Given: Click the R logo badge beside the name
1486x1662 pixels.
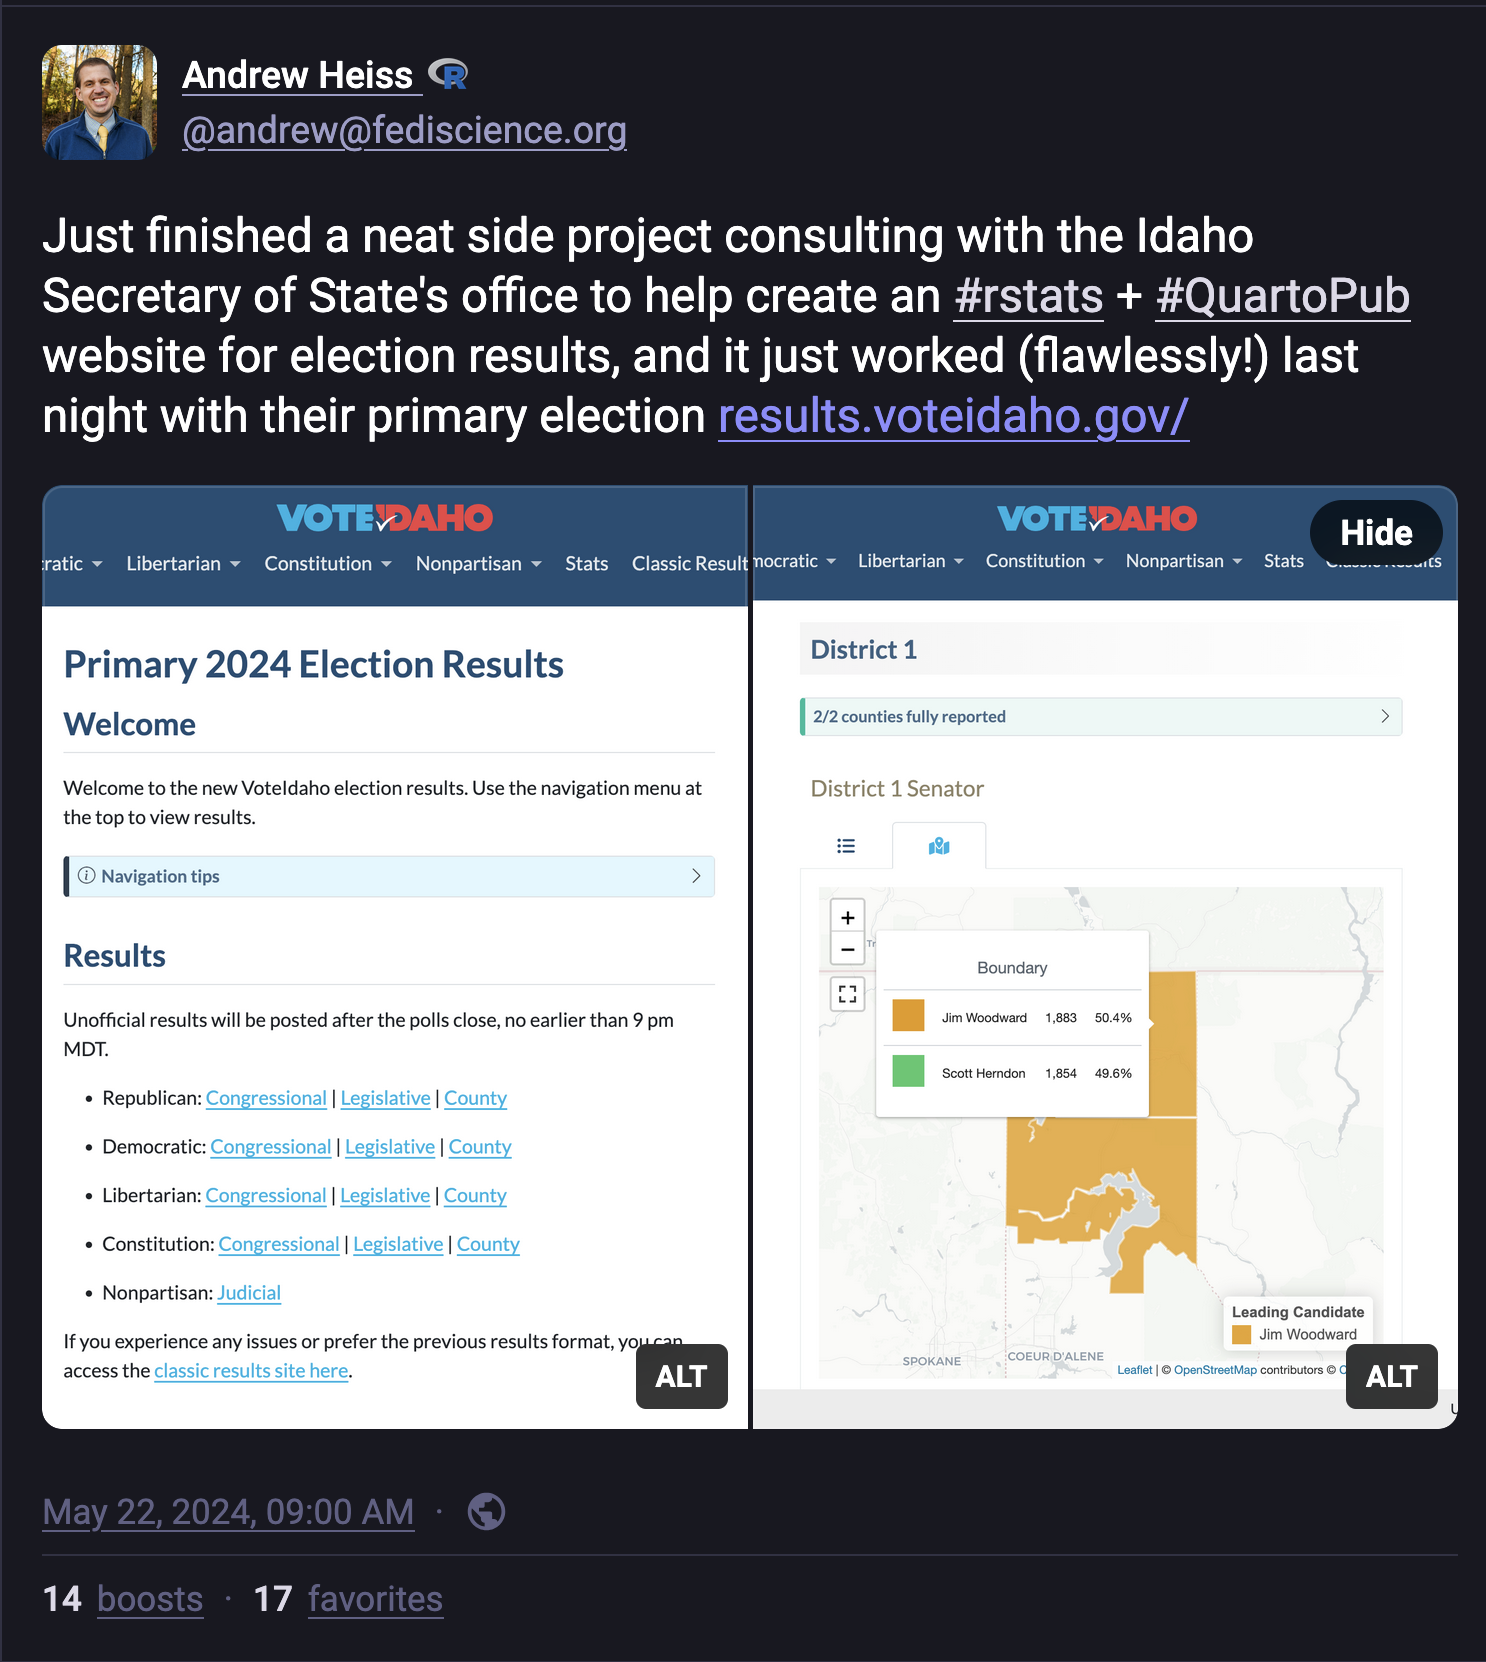Looking at the screenshot, I should tap(448, 74).
